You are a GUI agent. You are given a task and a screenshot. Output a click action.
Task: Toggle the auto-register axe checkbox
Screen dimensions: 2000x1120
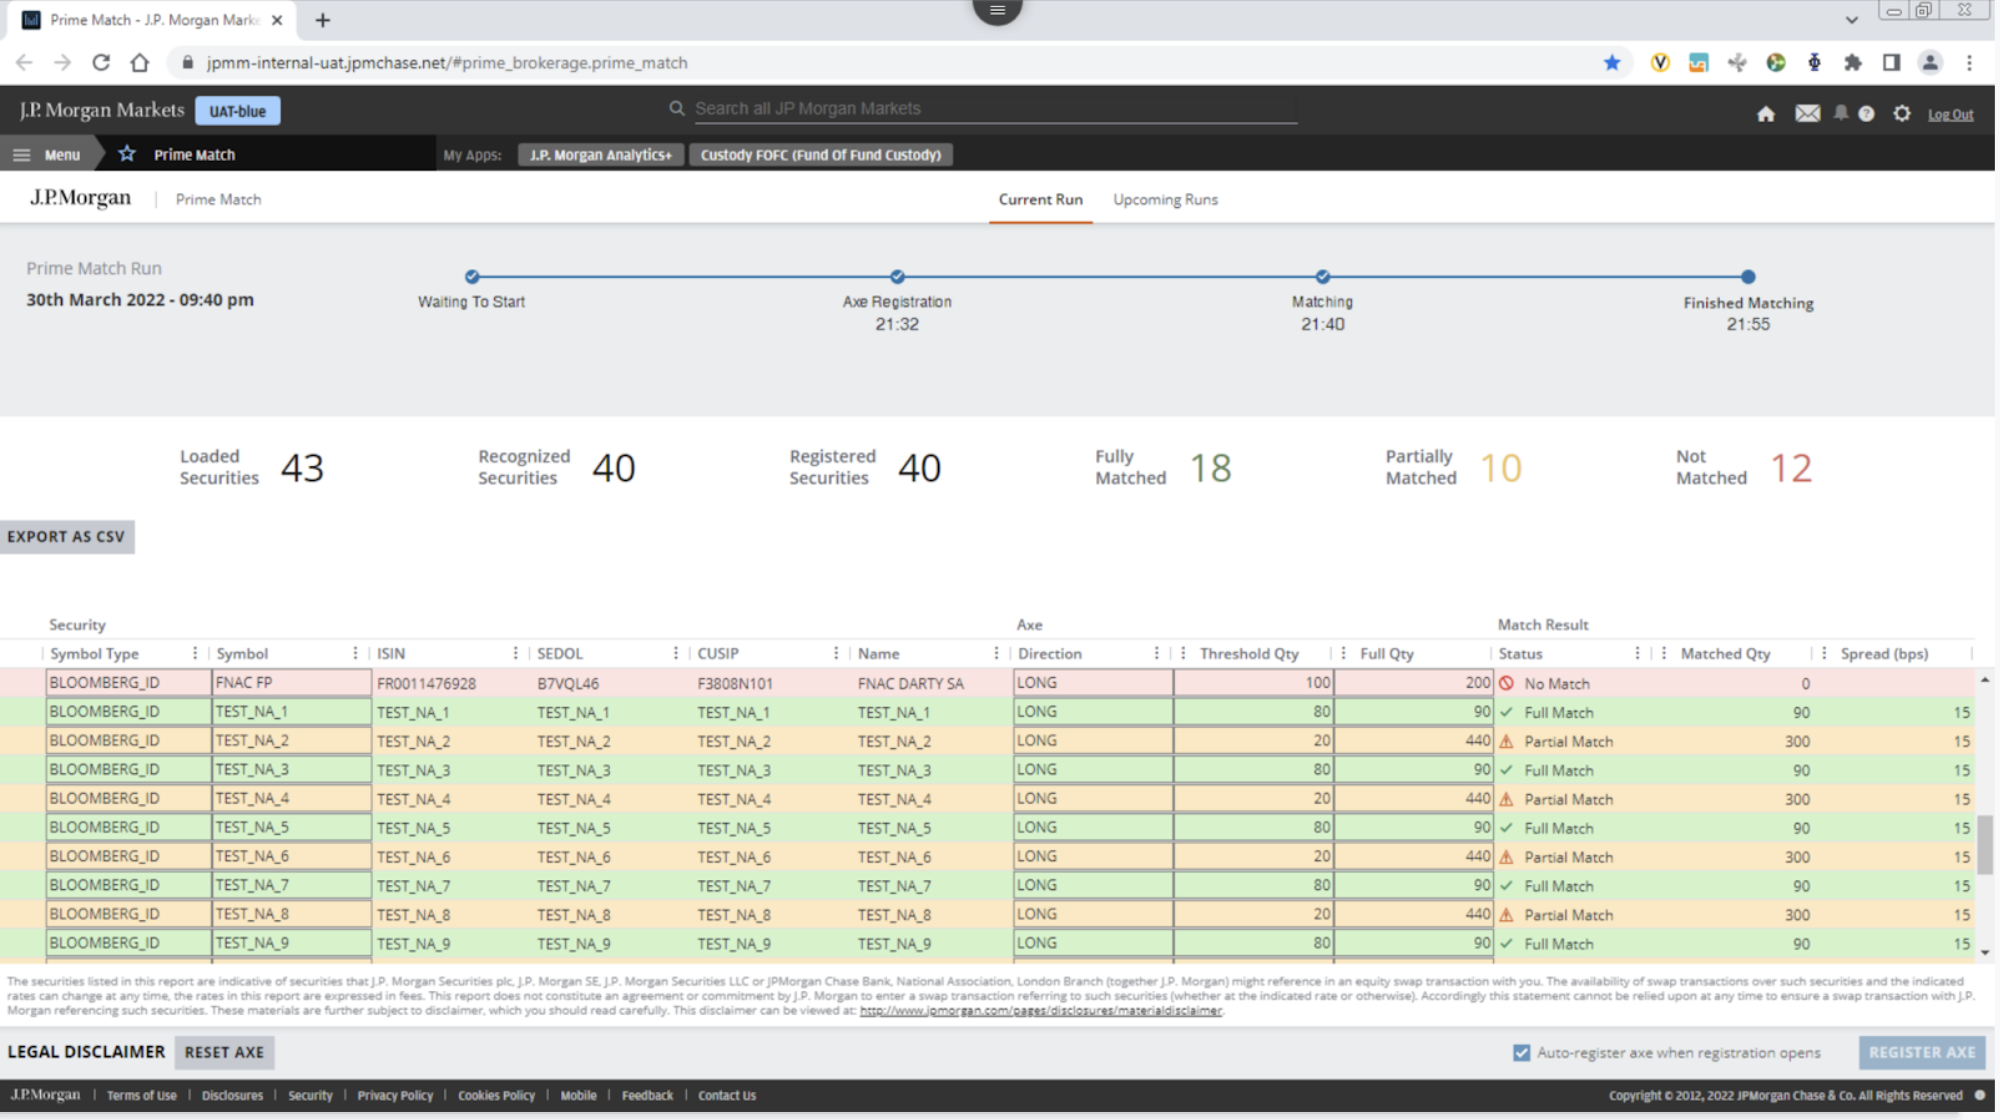[1521, 1052]
